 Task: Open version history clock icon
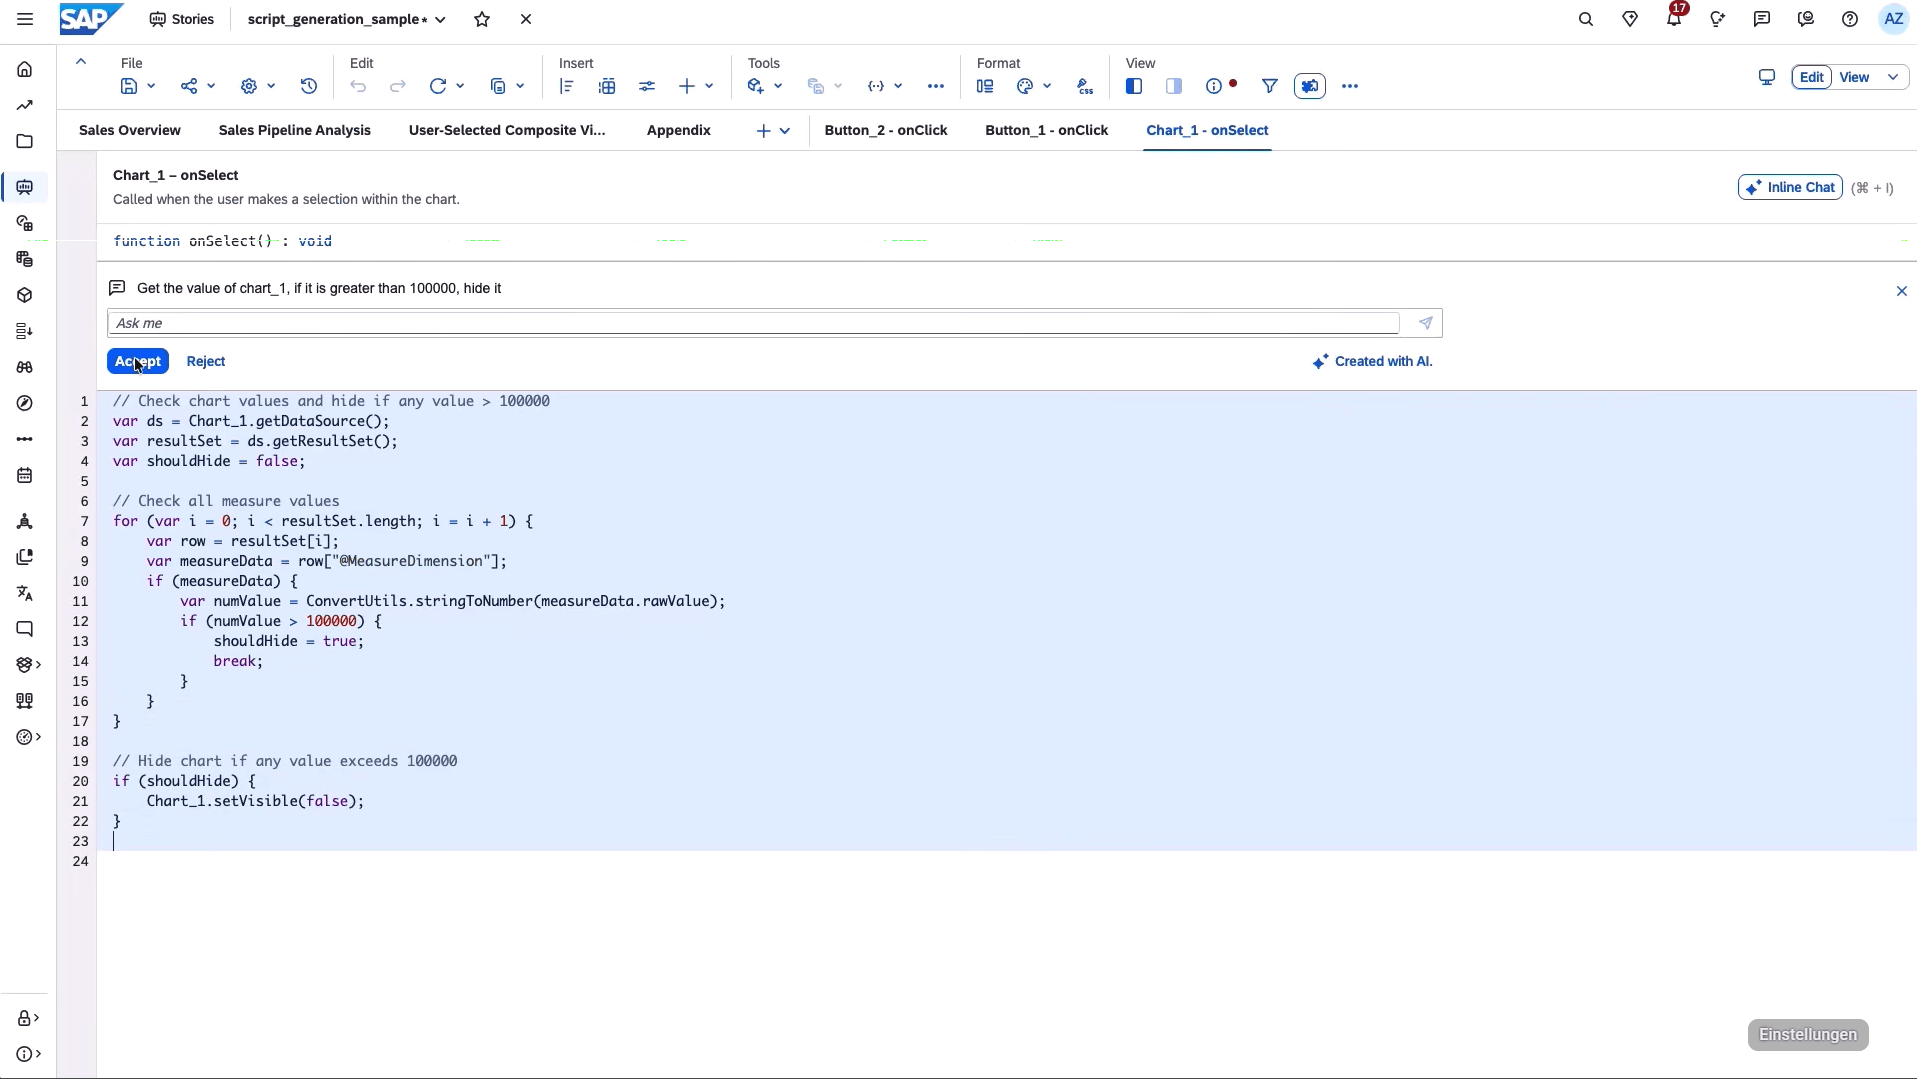click(x=309, y=86)
